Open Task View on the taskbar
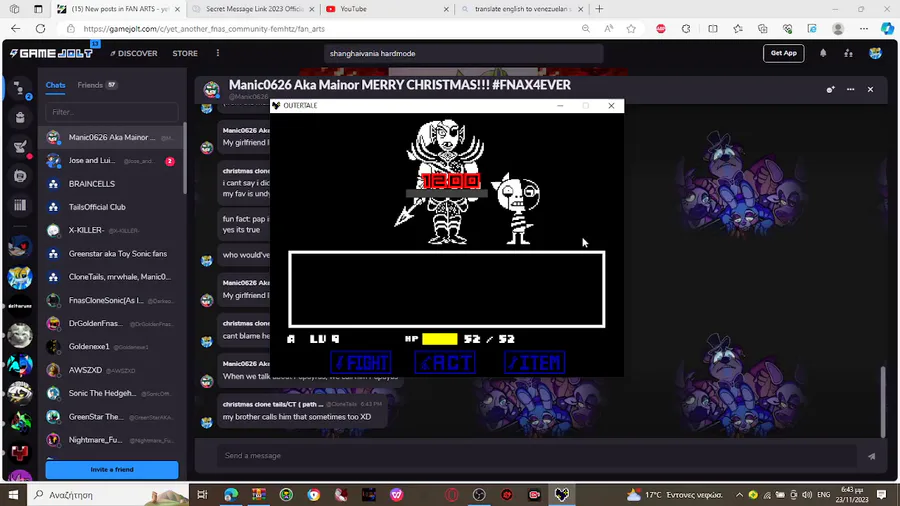This screenshot has height=506, width=900. 202,495
